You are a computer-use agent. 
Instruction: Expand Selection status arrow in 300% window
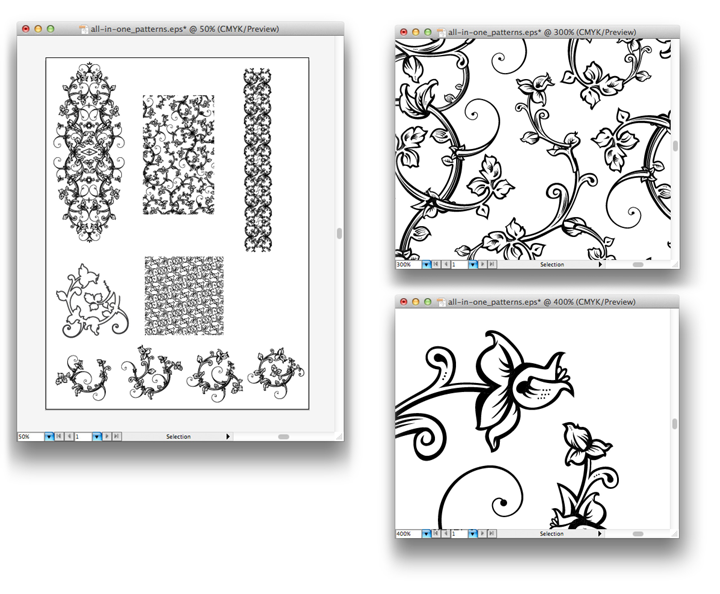pos(600,265)
